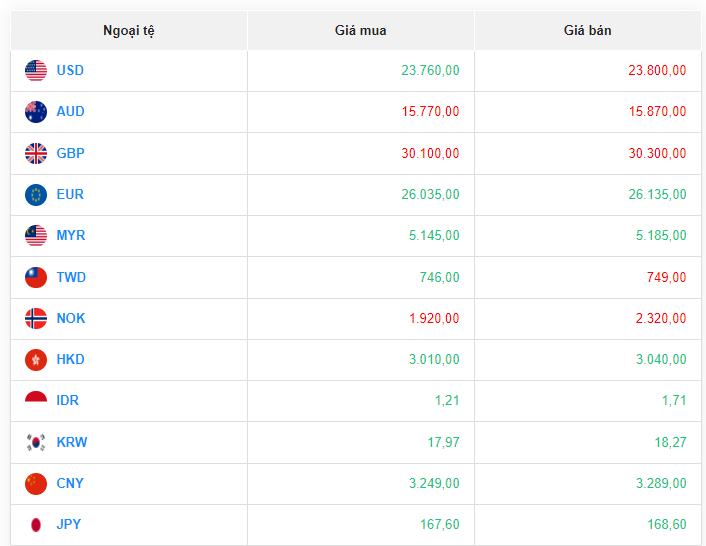Click the NOK sell price 2.320,00
The height and width of the screenshot is (546, 706).
point(657,318)
